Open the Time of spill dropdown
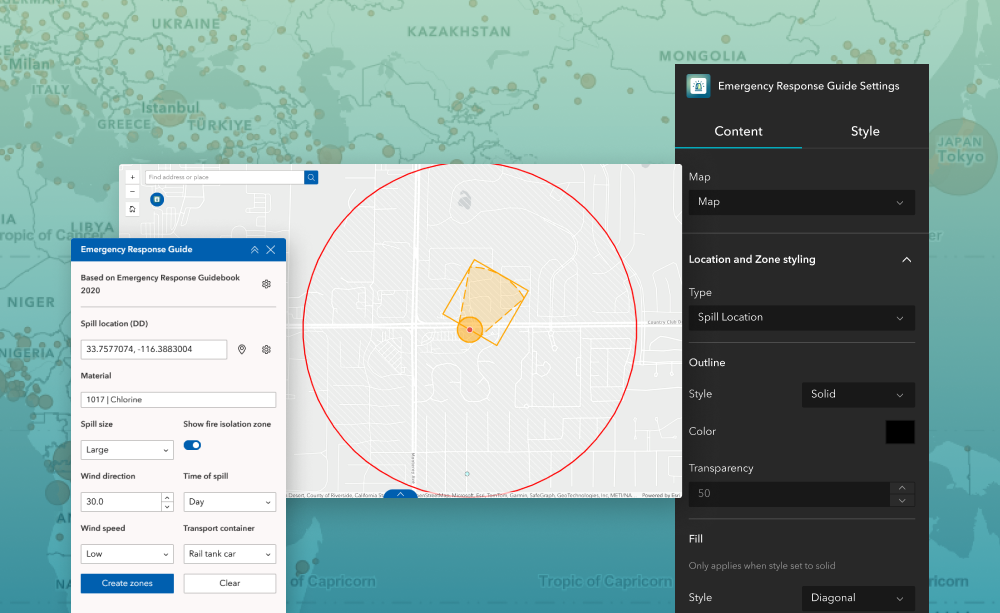This screenshot has height=613, width=1000. click(229, 502)
